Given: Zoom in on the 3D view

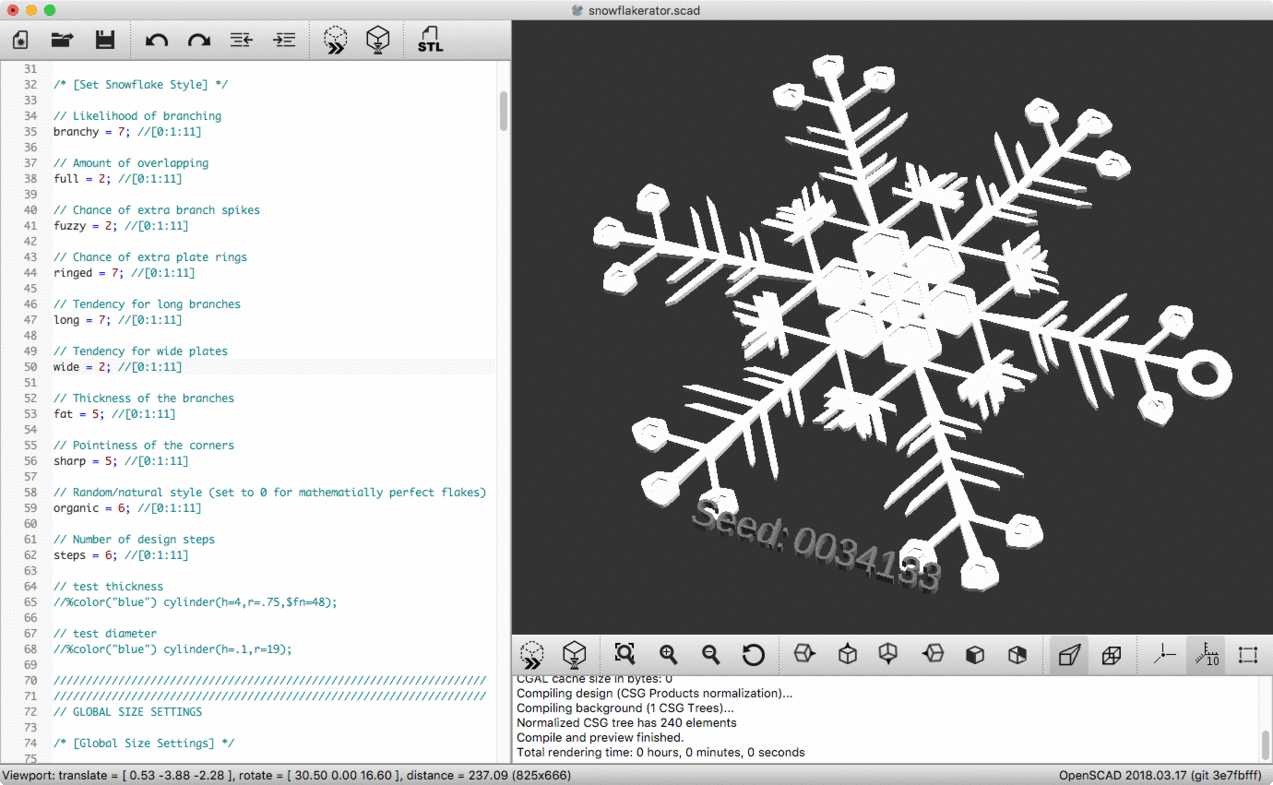Looking at the screenshot, I should point(669,654).
